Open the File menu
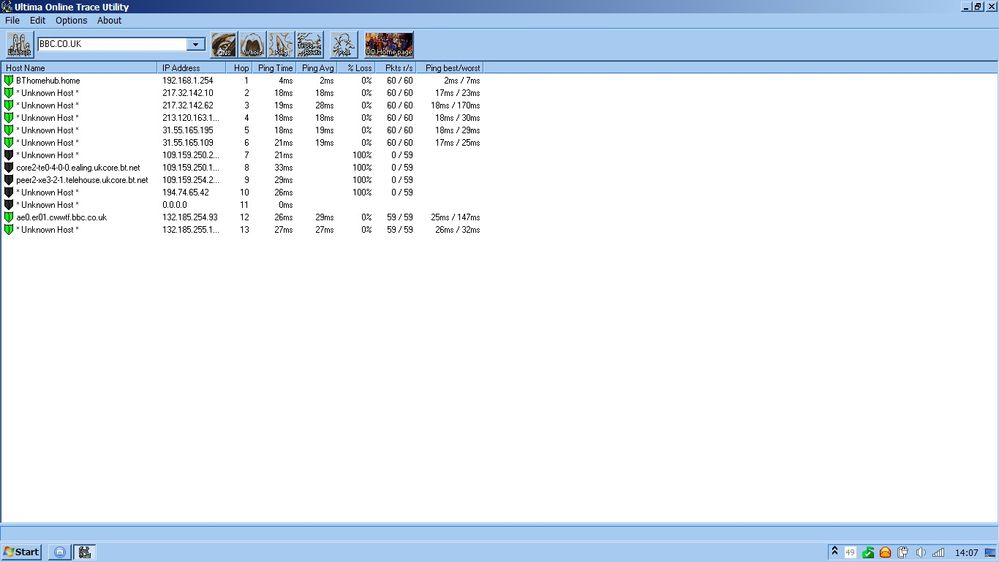Viewport: 999px width, 562px height. pyautogui.click(x=12, y=20)
